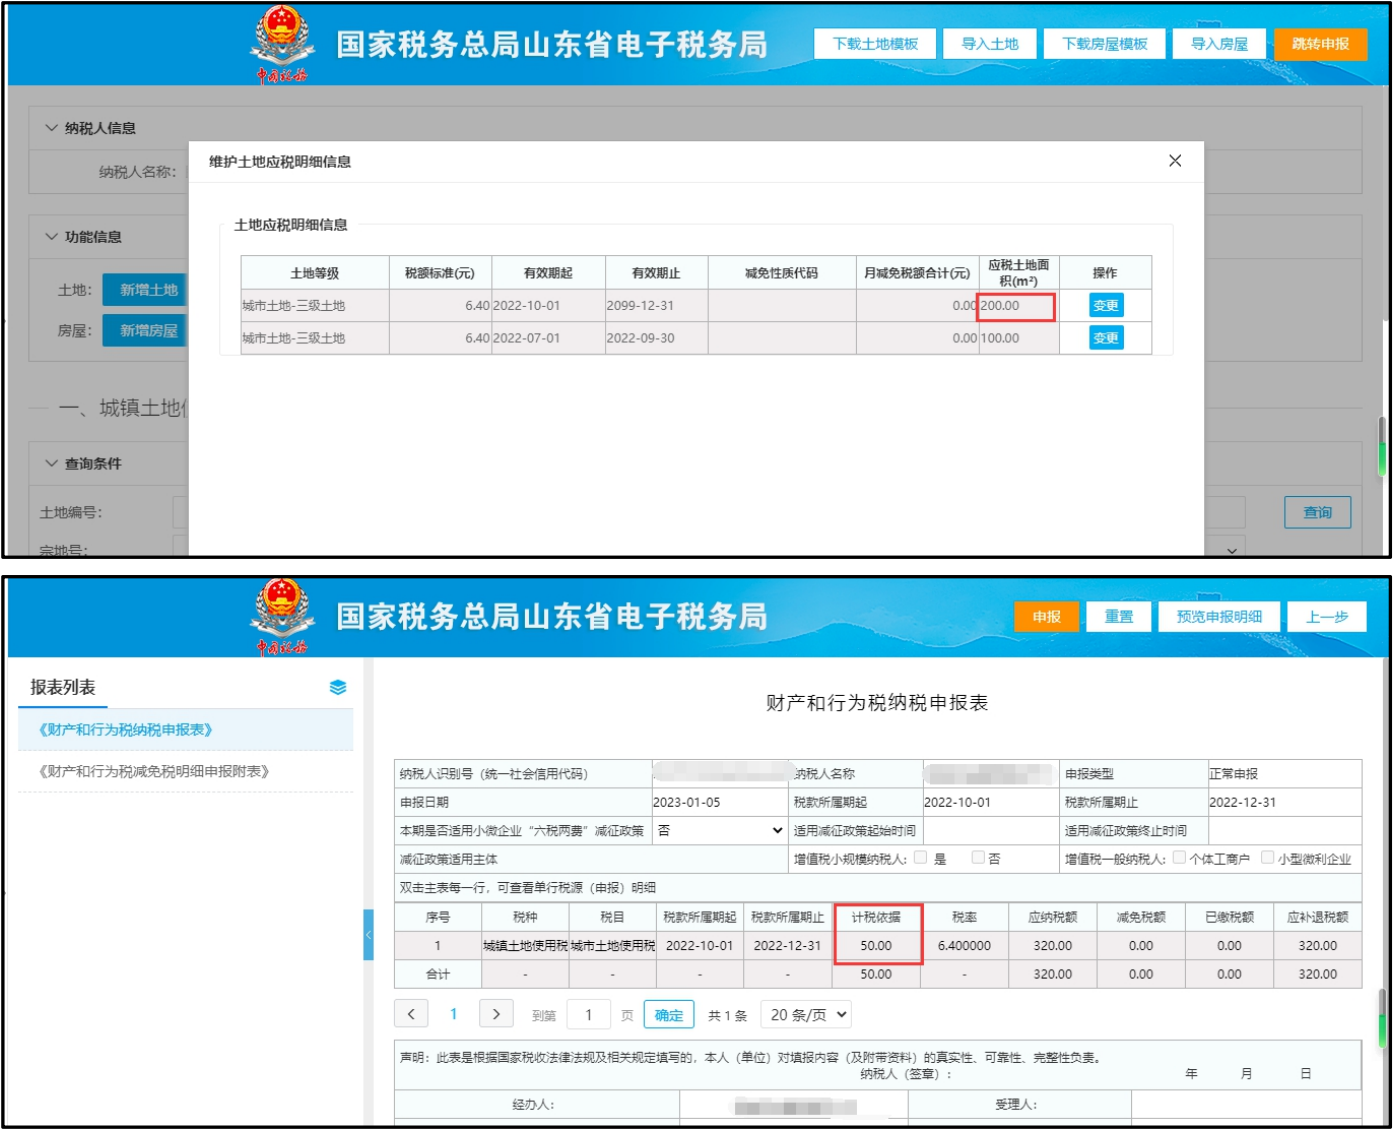Click the previous page arrow in pagination

tap(411, 1014)
